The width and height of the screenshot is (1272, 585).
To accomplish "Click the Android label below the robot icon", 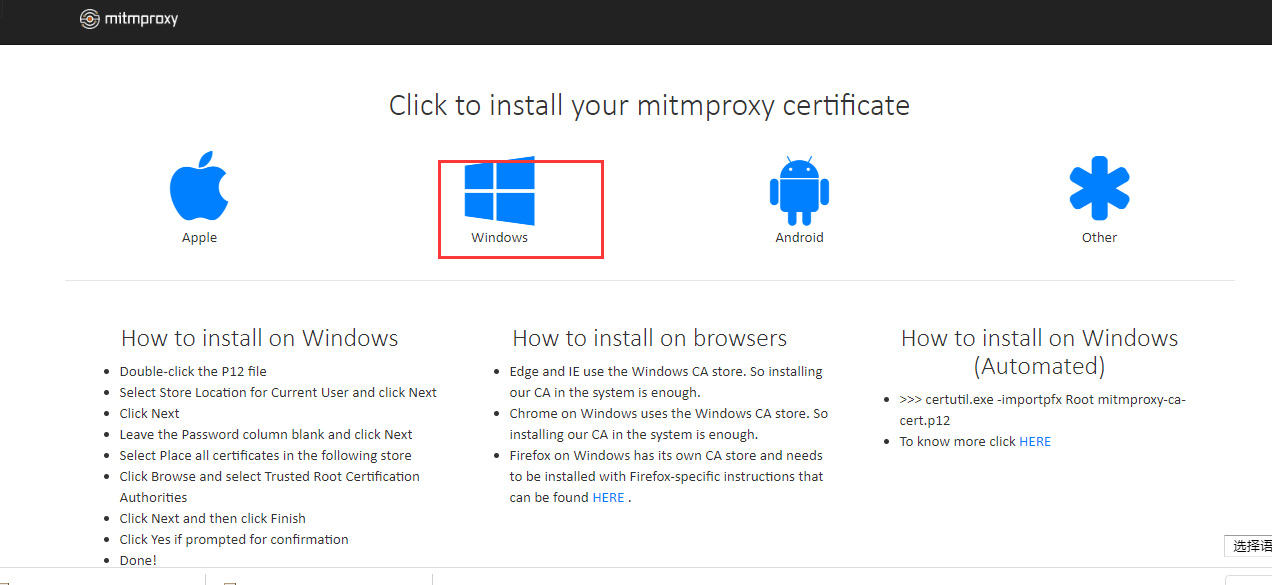I will pos(799,237).
